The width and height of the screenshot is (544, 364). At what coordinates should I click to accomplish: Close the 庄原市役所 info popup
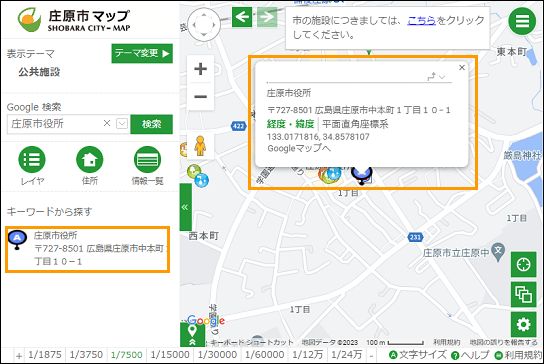coord(462,67)
